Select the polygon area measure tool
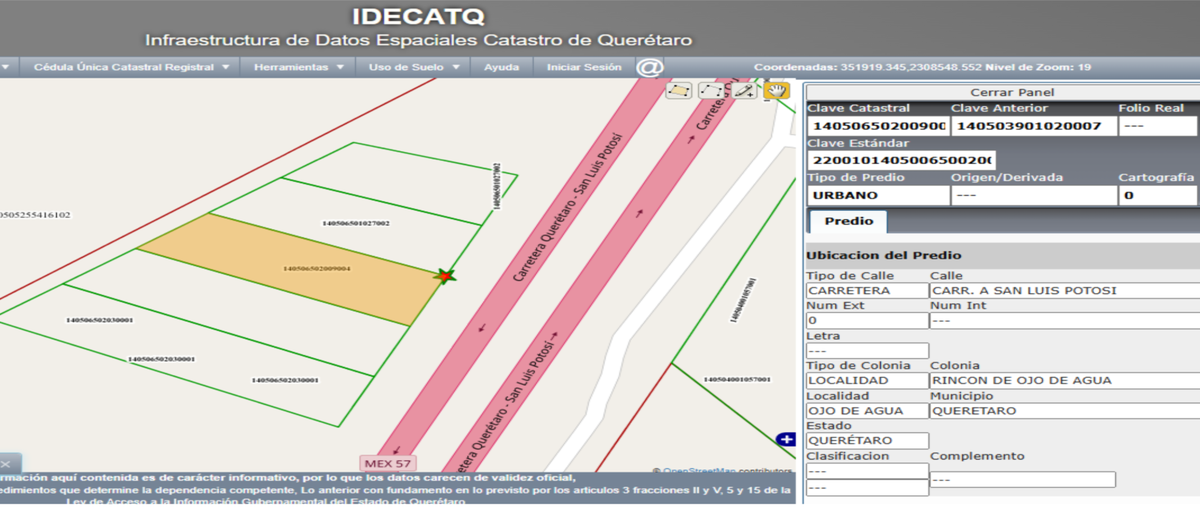Screen dimensions: 1200x507 tap(679, 90)
